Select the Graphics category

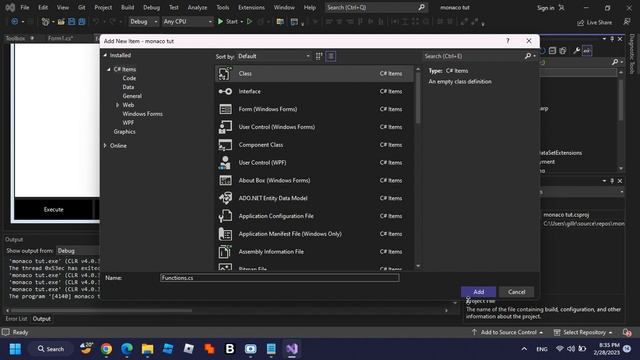click(124, 131)
